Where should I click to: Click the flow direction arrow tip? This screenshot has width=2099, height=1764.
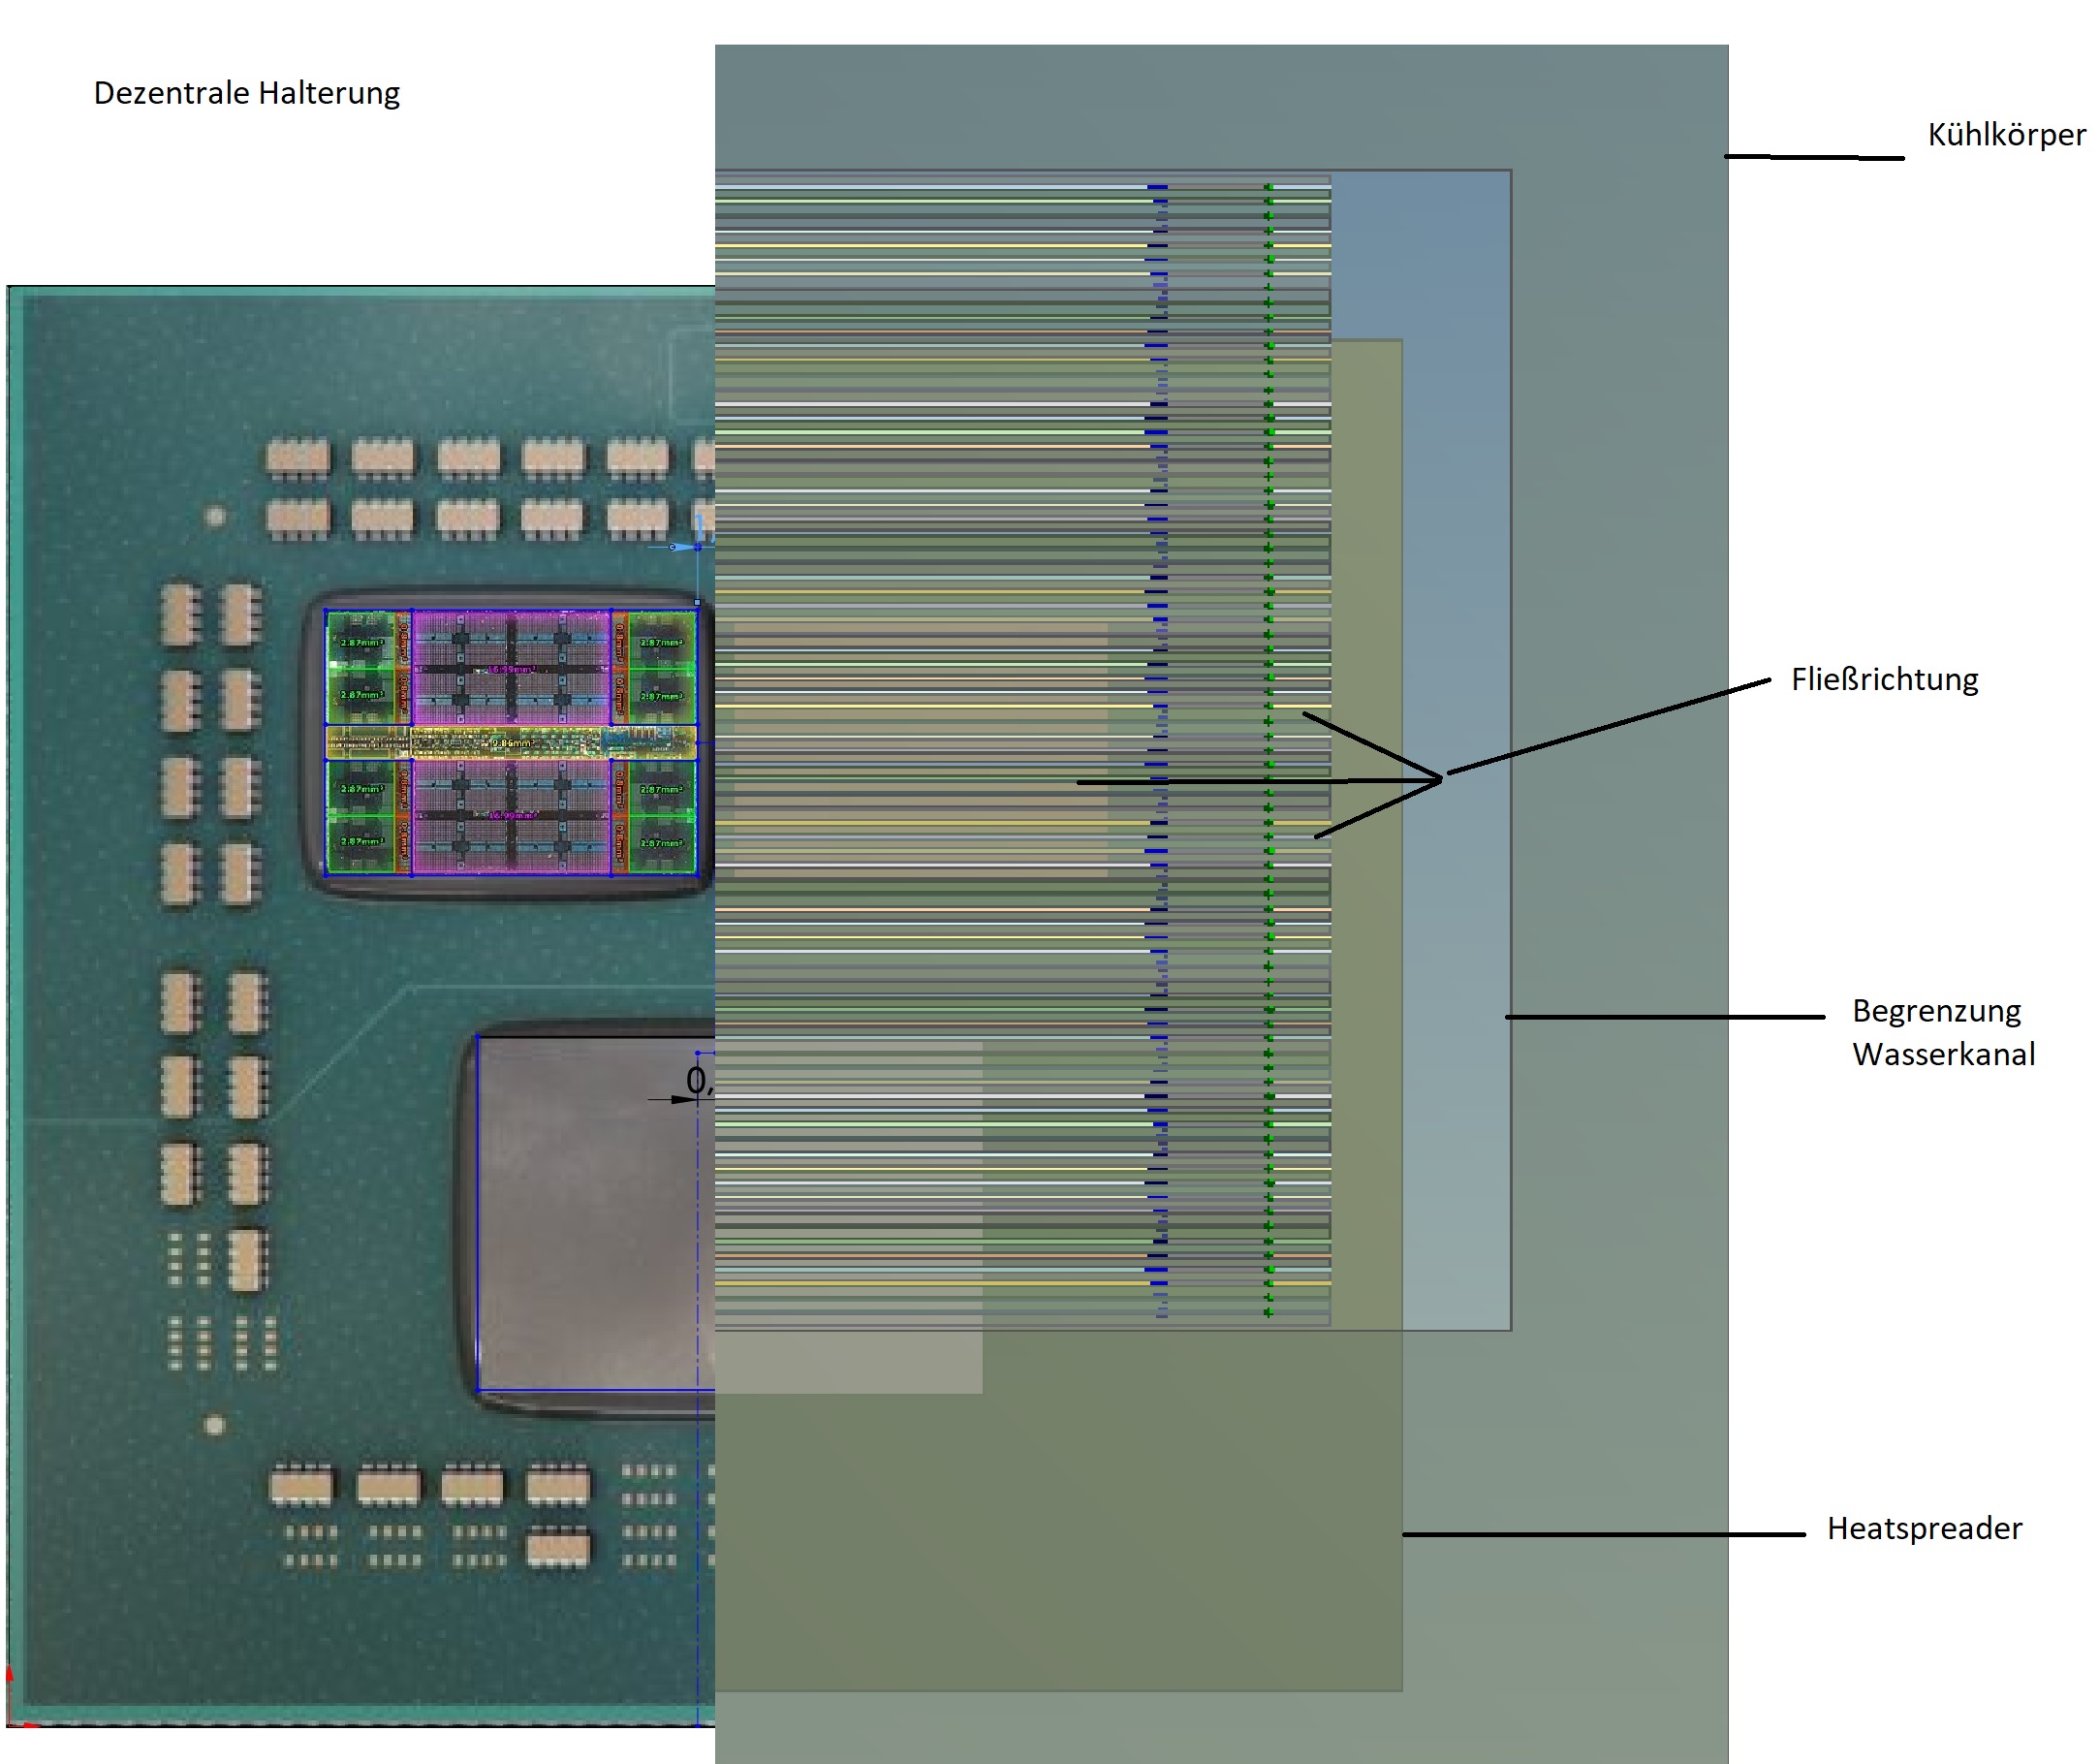[x=1441, y=779]
